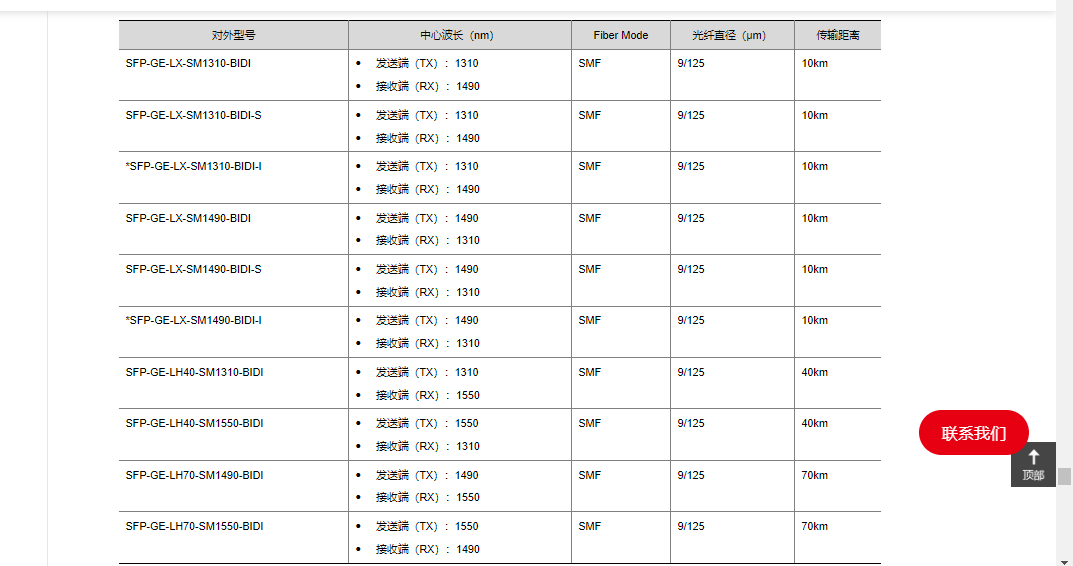The width and height of the screenshot is (1073, 566).
Task: Select model name SFP-GE-LH40-SM1550-BIDI
Action: pos(194,423)
